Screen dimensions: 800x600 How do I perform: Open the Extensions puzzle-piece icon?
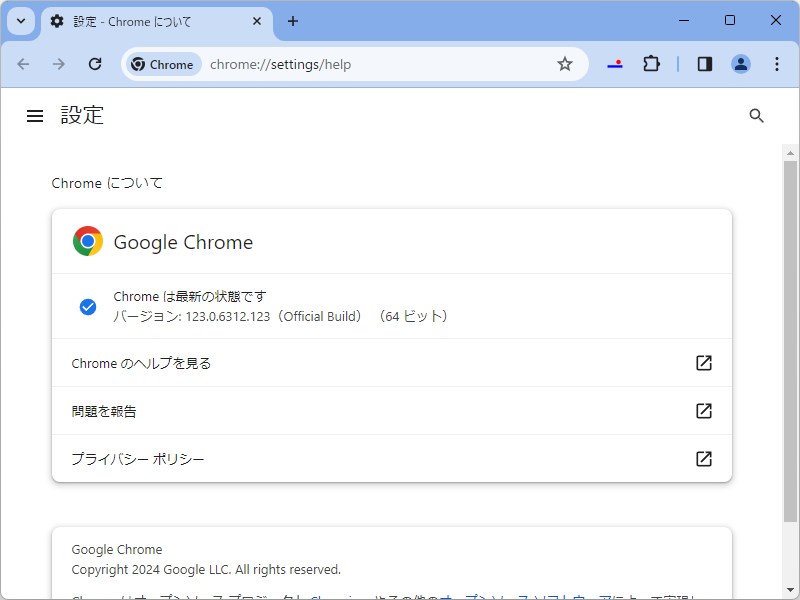point(651,63)
